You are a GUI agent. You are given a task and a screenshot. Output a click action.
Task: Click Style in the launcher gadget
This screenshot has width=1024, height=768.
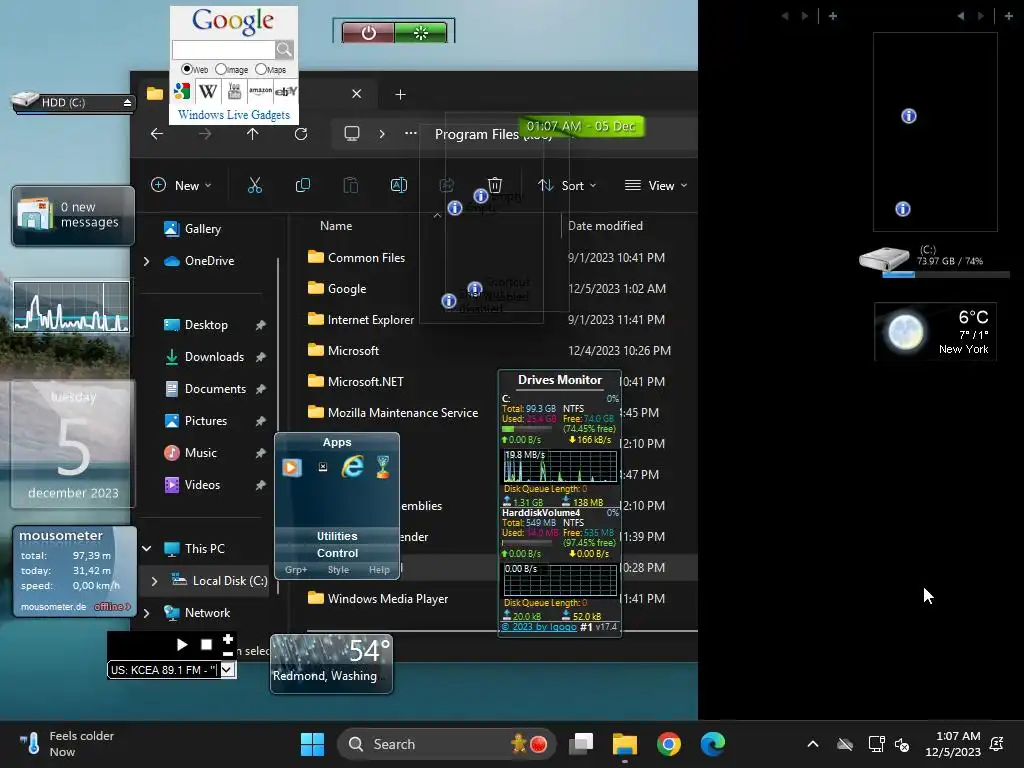click(x=338, y=569)
